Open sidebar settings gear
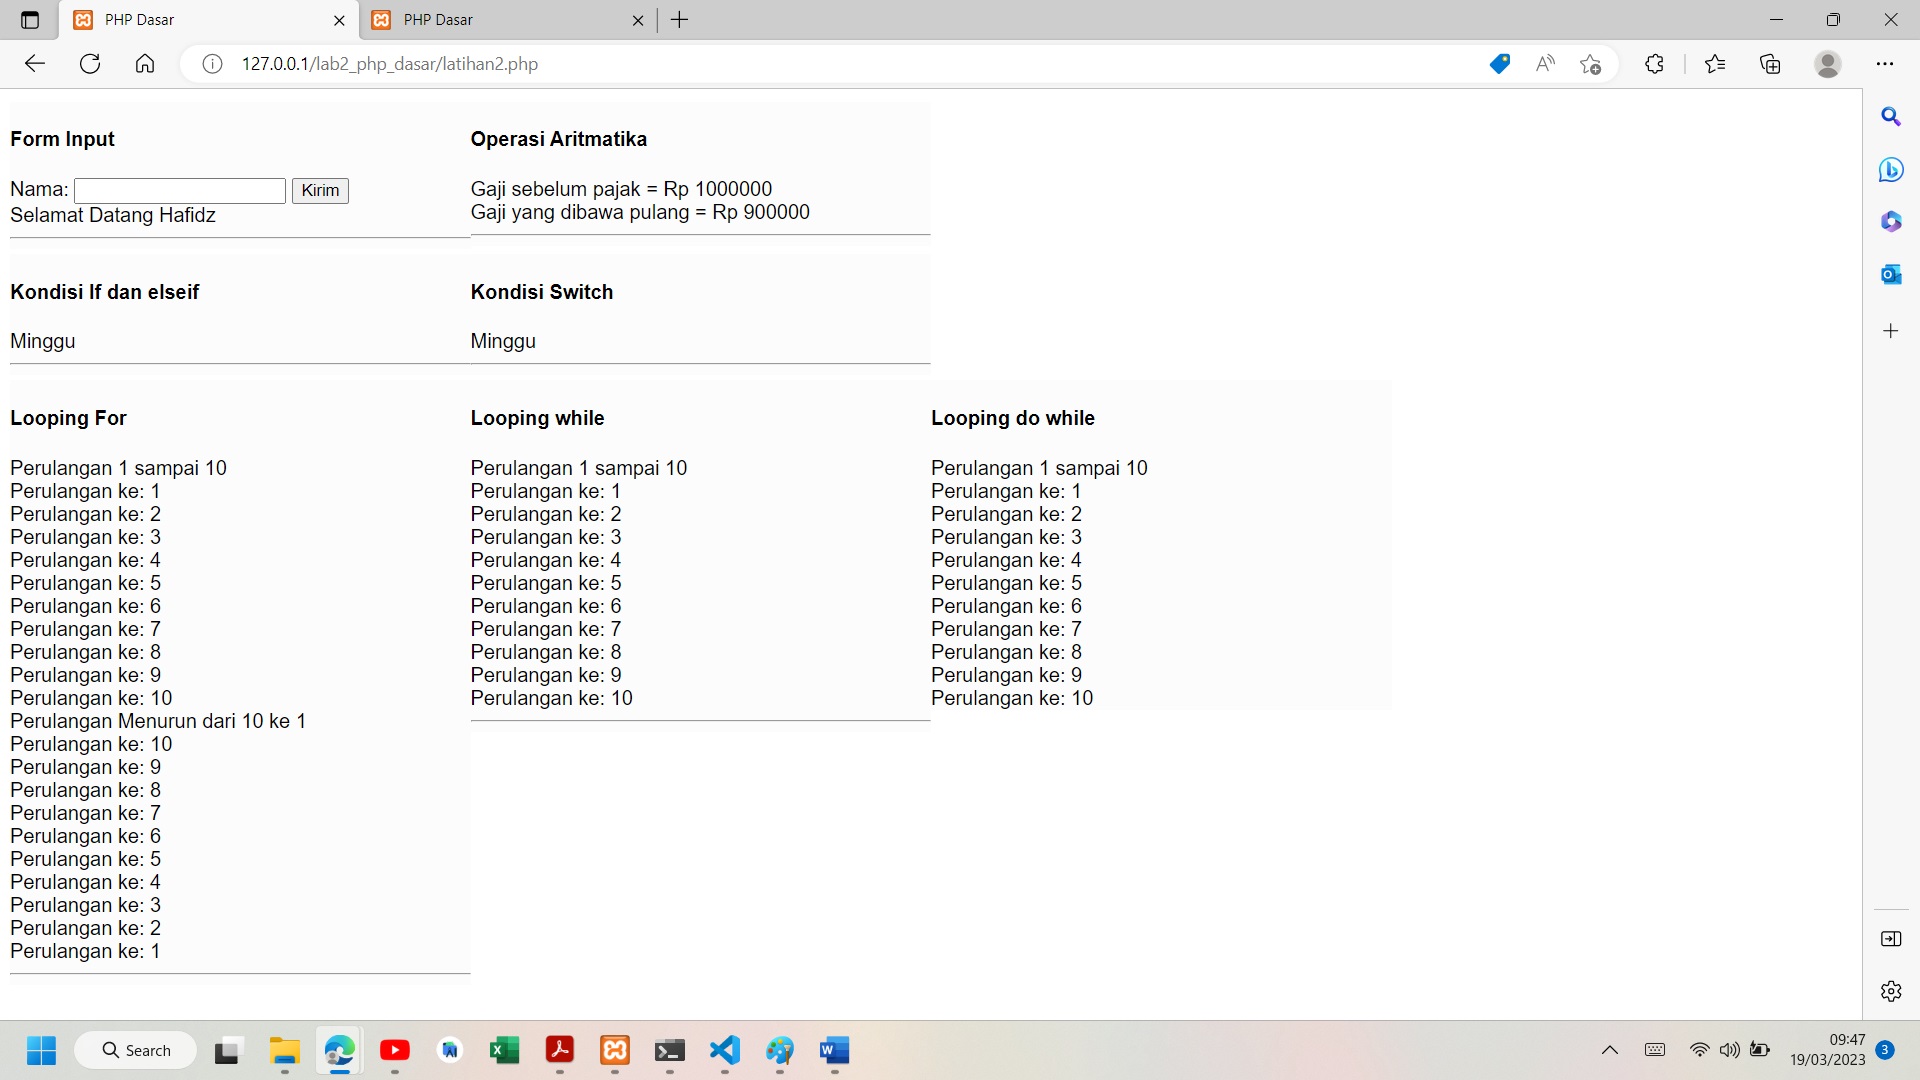1920x1080 pixels. [x=1891, y=991]
